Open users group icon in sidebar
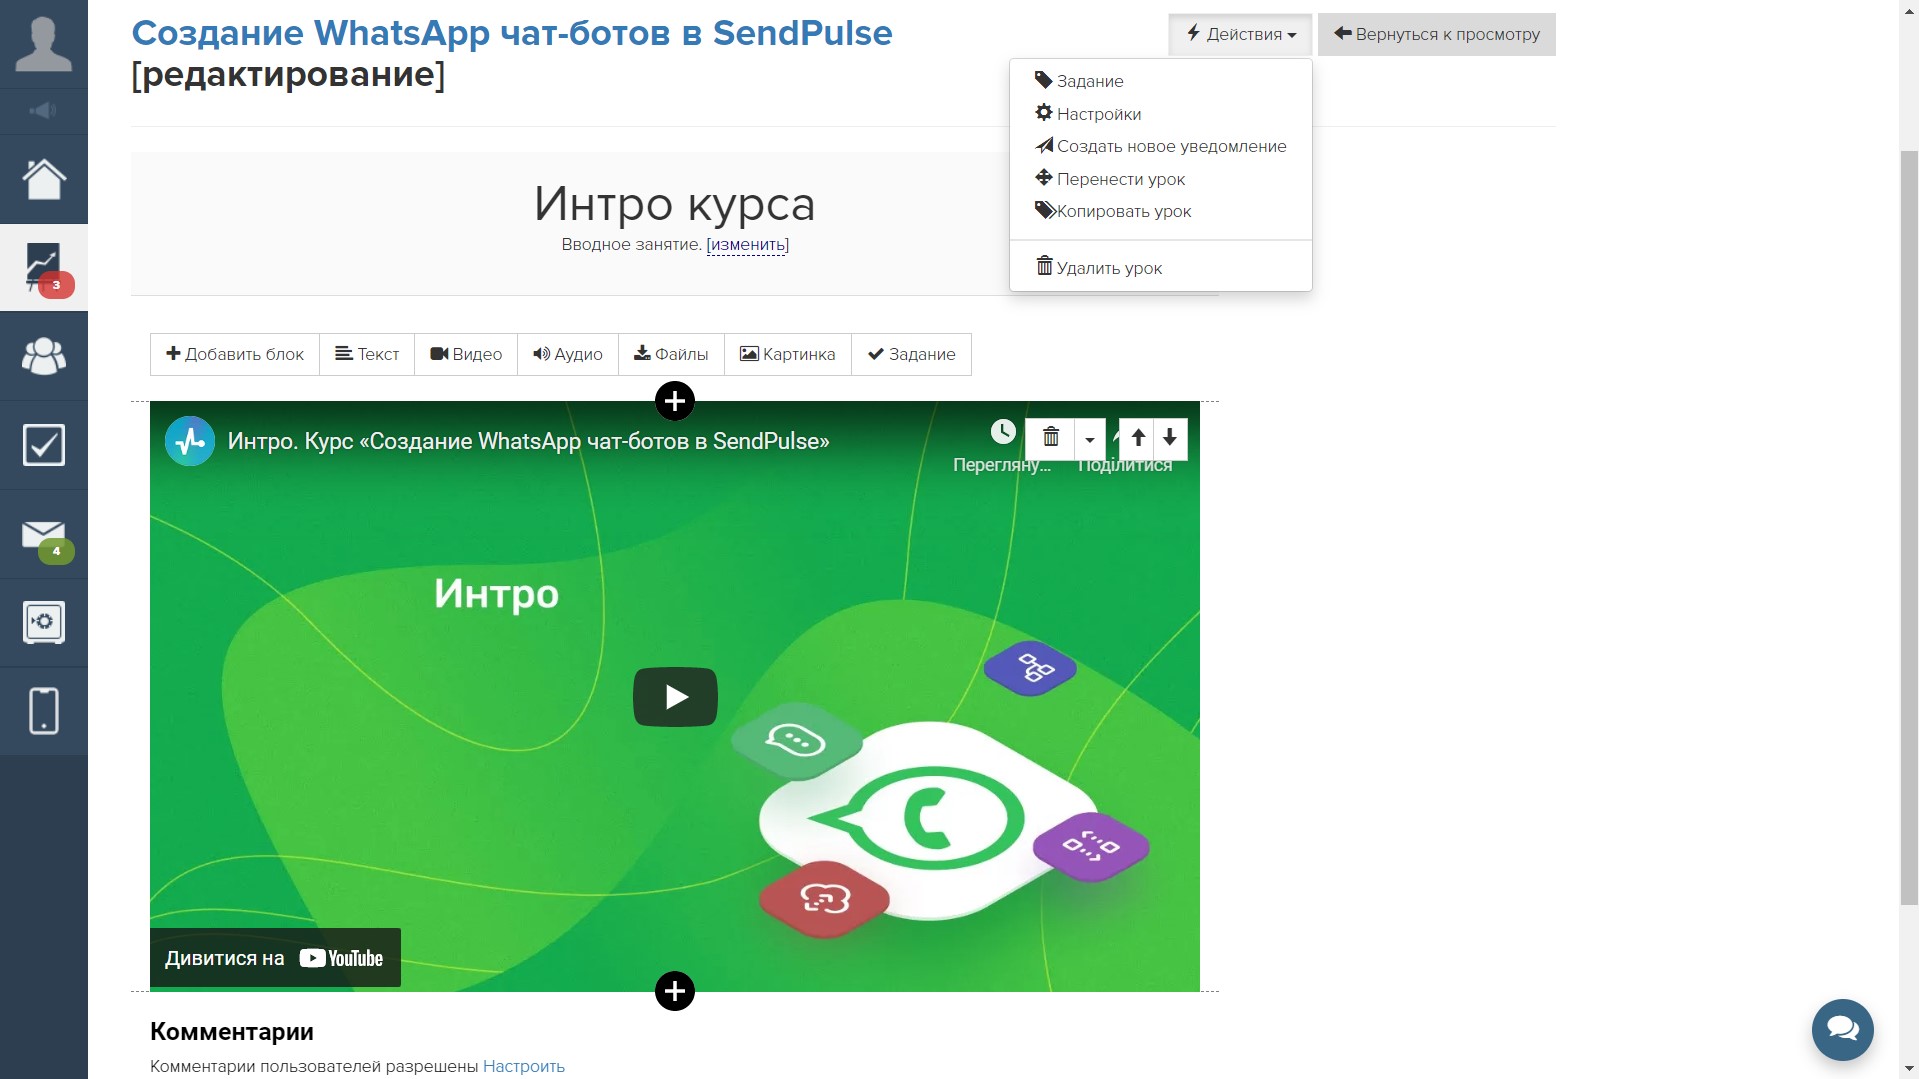Viewport: 1919px width, 1079px height. coord(43,356)
